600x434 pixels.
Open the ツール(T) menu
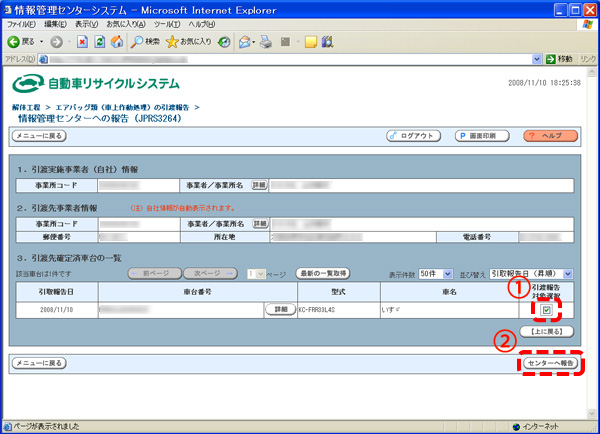tap(167, 24)
